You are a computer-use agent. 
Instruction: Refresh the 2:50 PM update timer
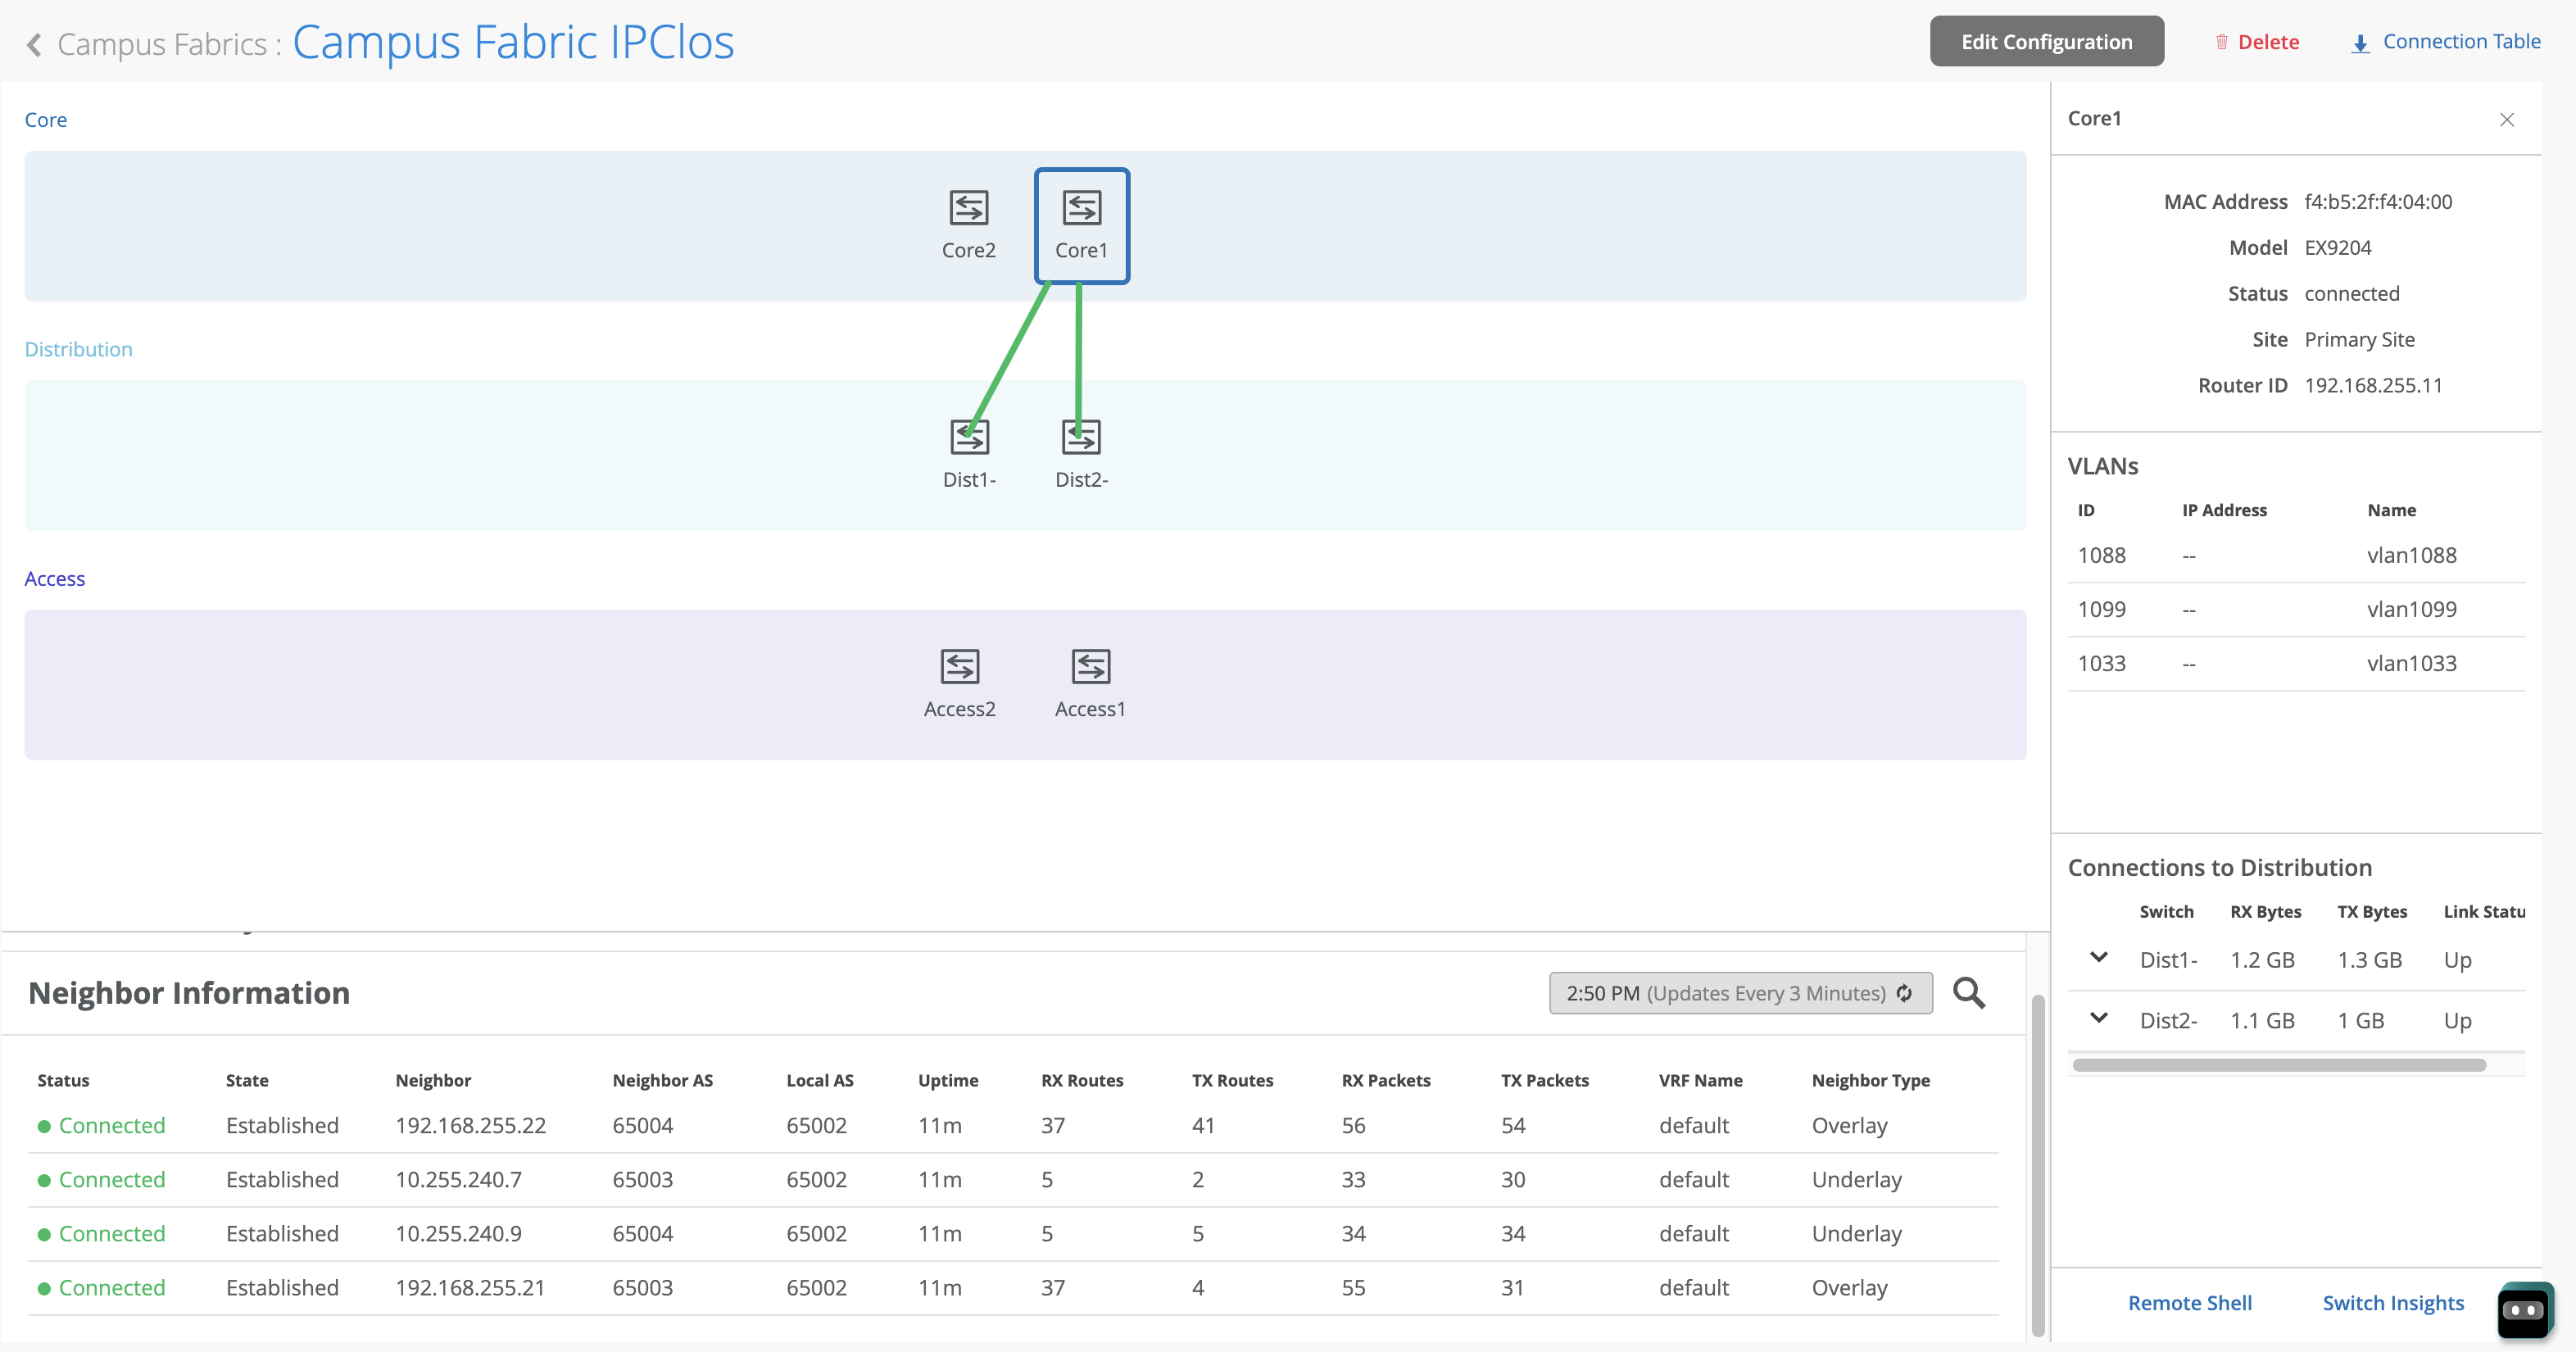tap(1905, 993)
